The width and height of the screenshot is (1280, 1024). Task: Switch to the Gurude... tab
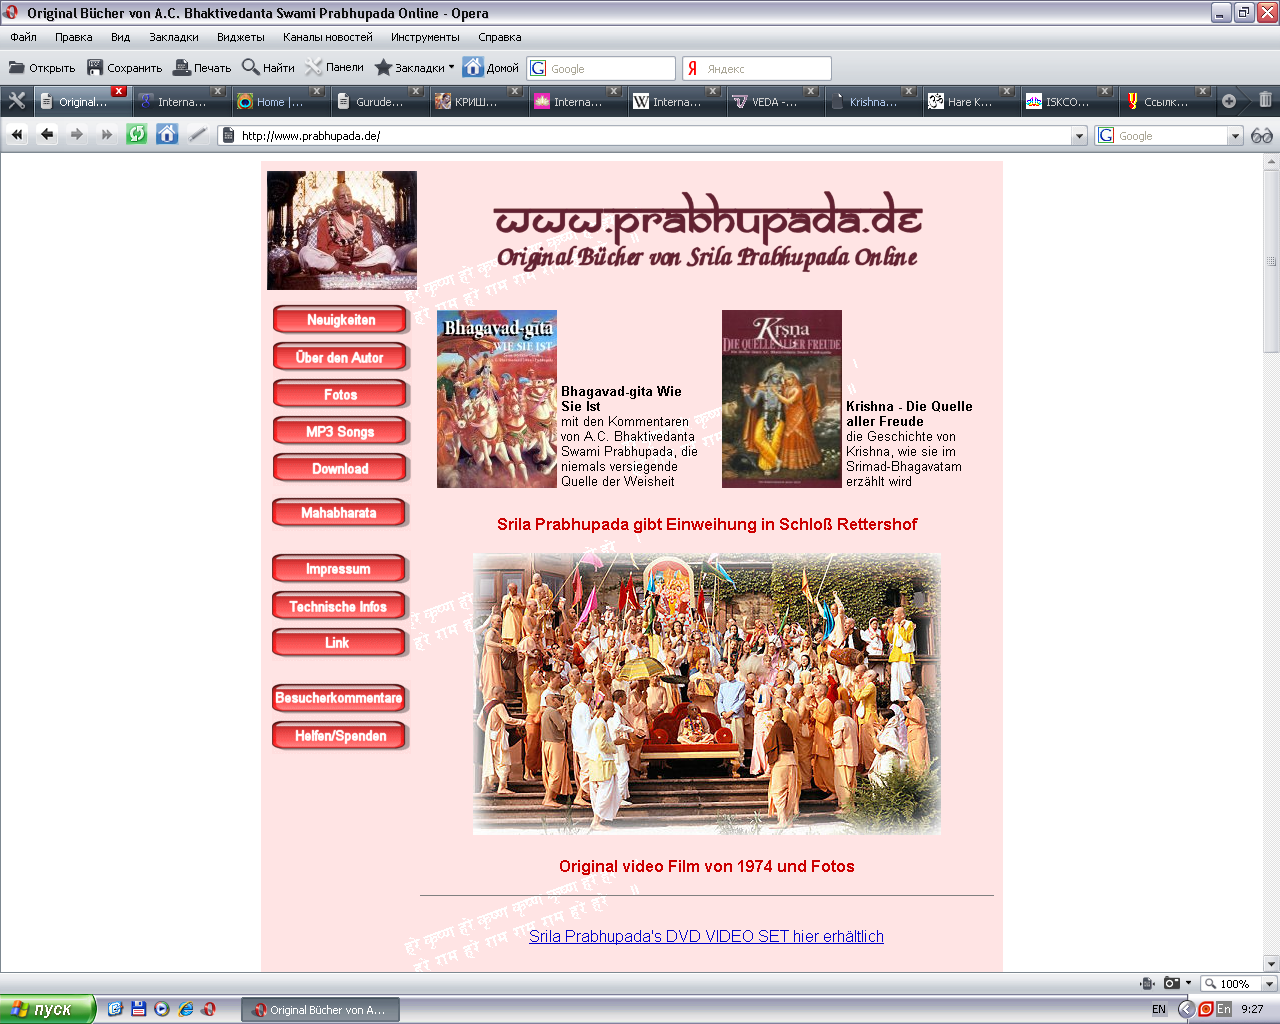(x=379, y=101)
